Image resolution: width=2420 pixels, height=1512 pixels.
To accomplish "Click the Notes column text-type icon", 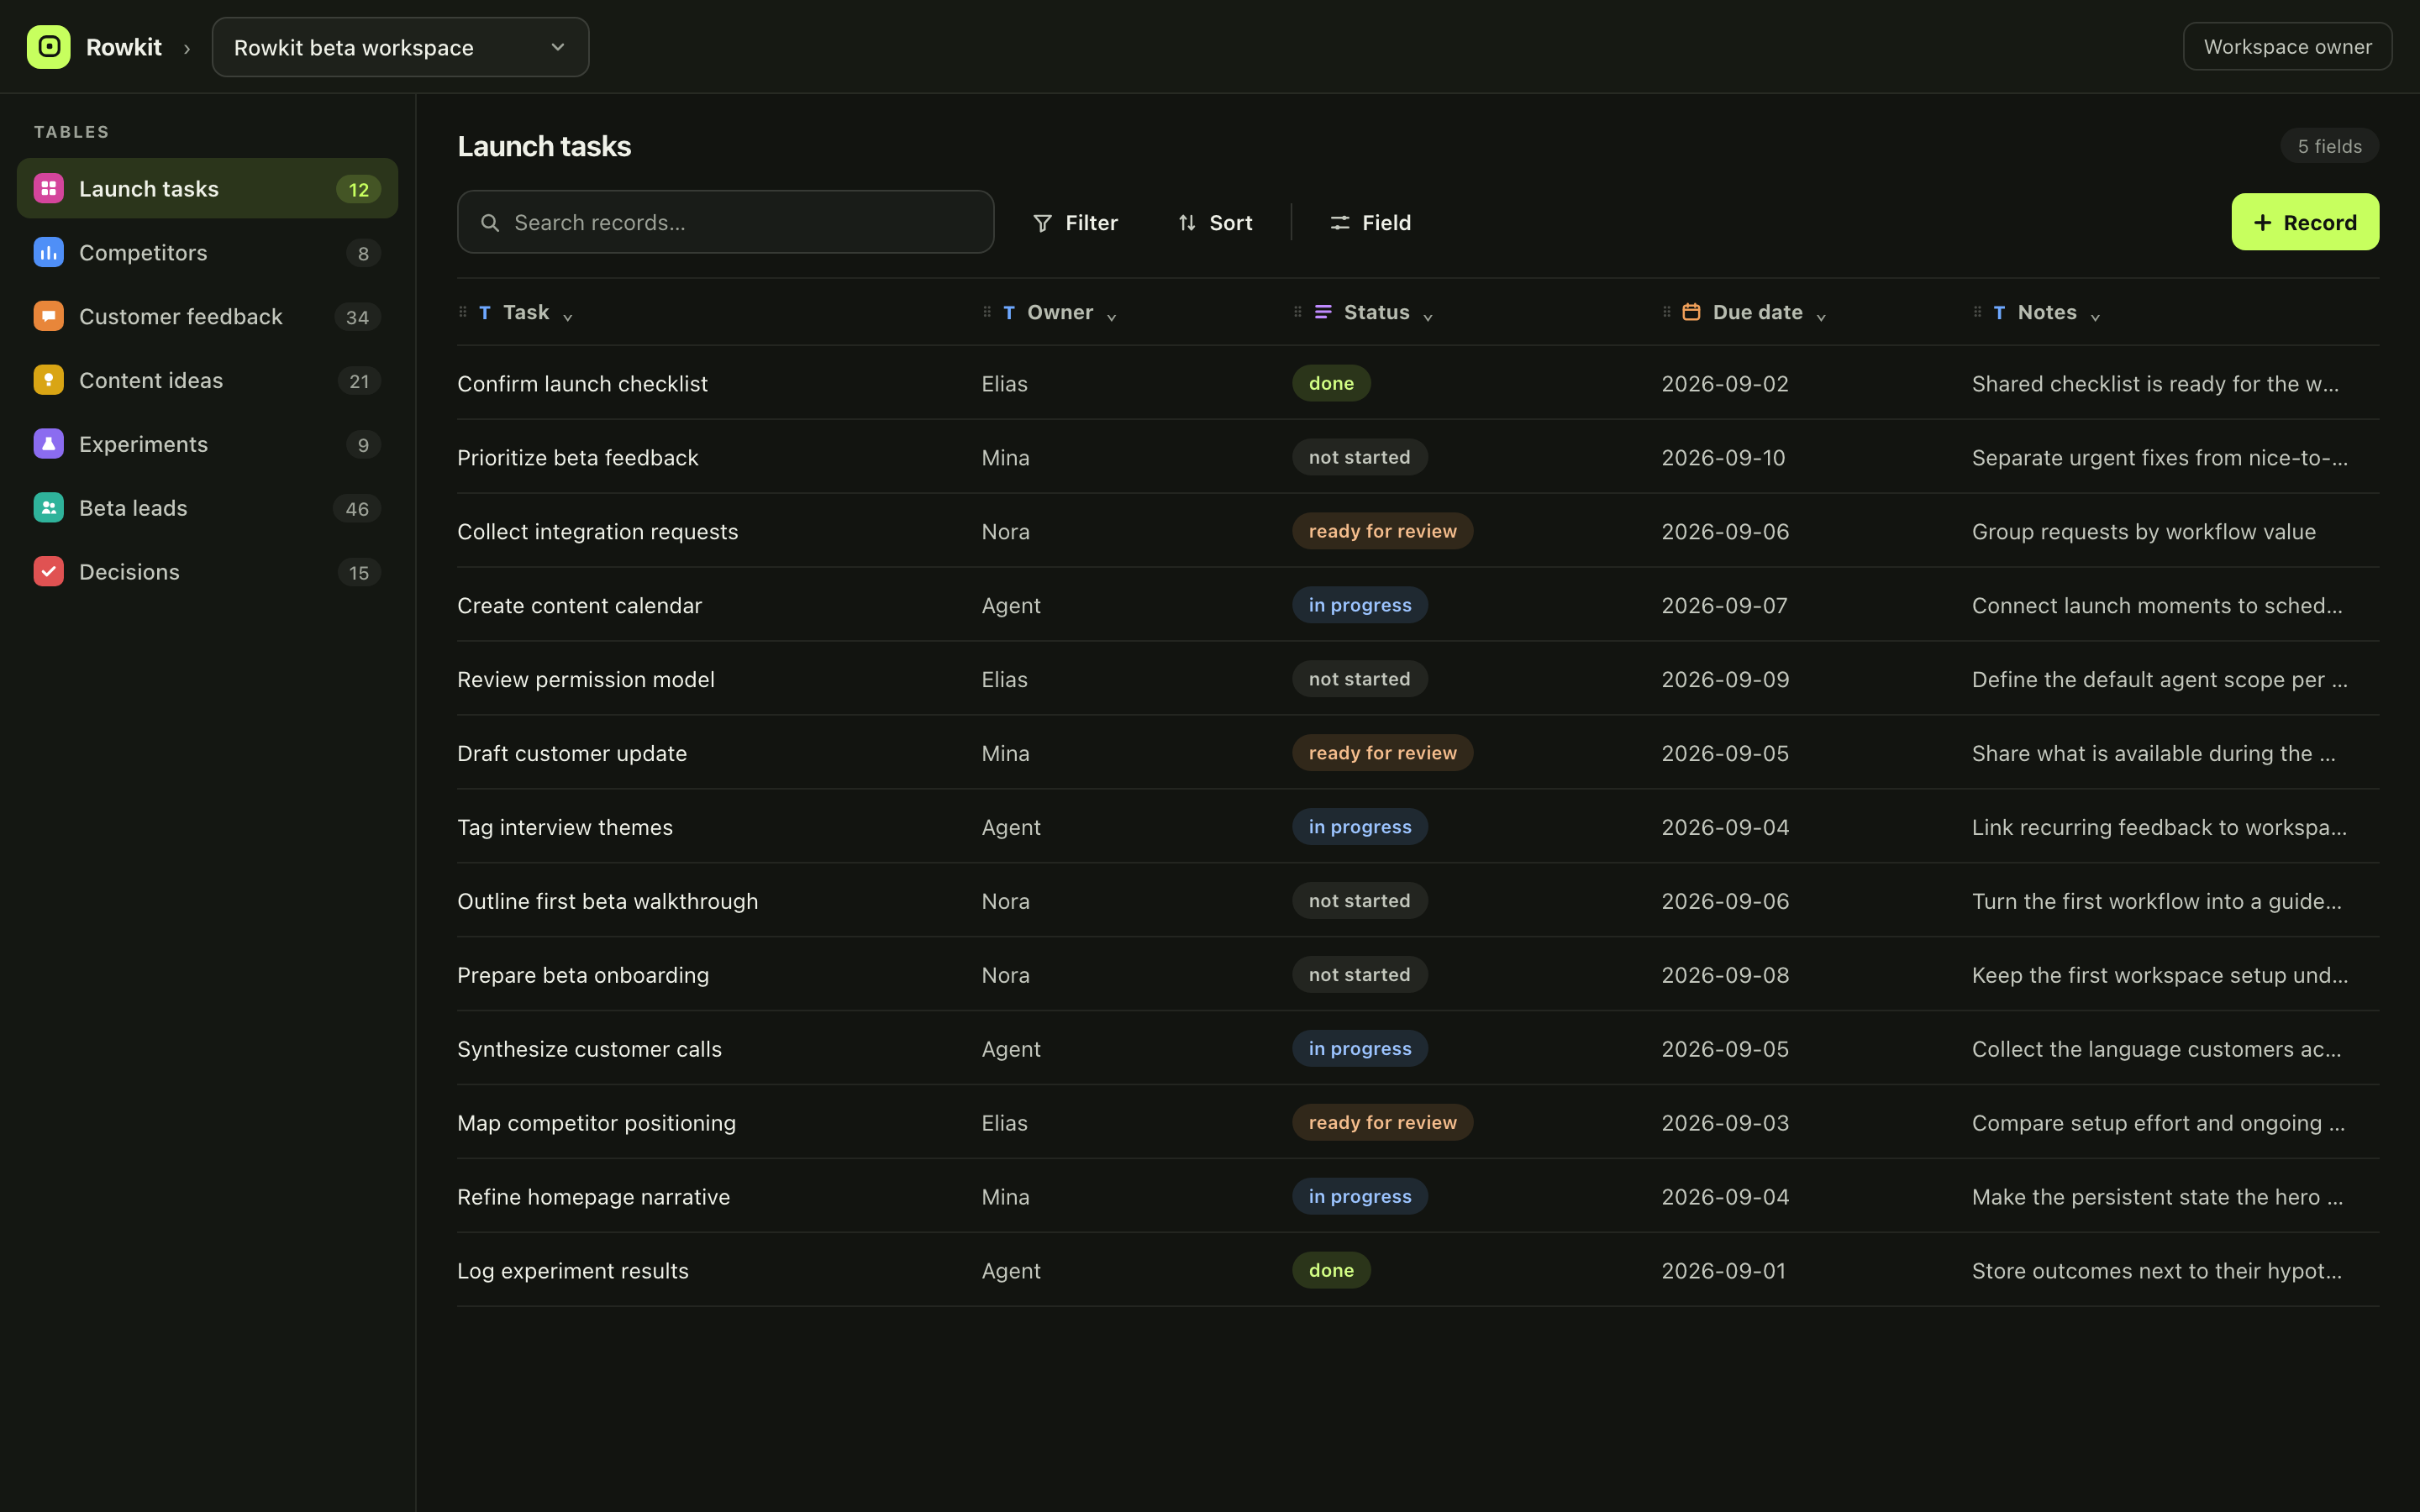I will point(1999,313).
